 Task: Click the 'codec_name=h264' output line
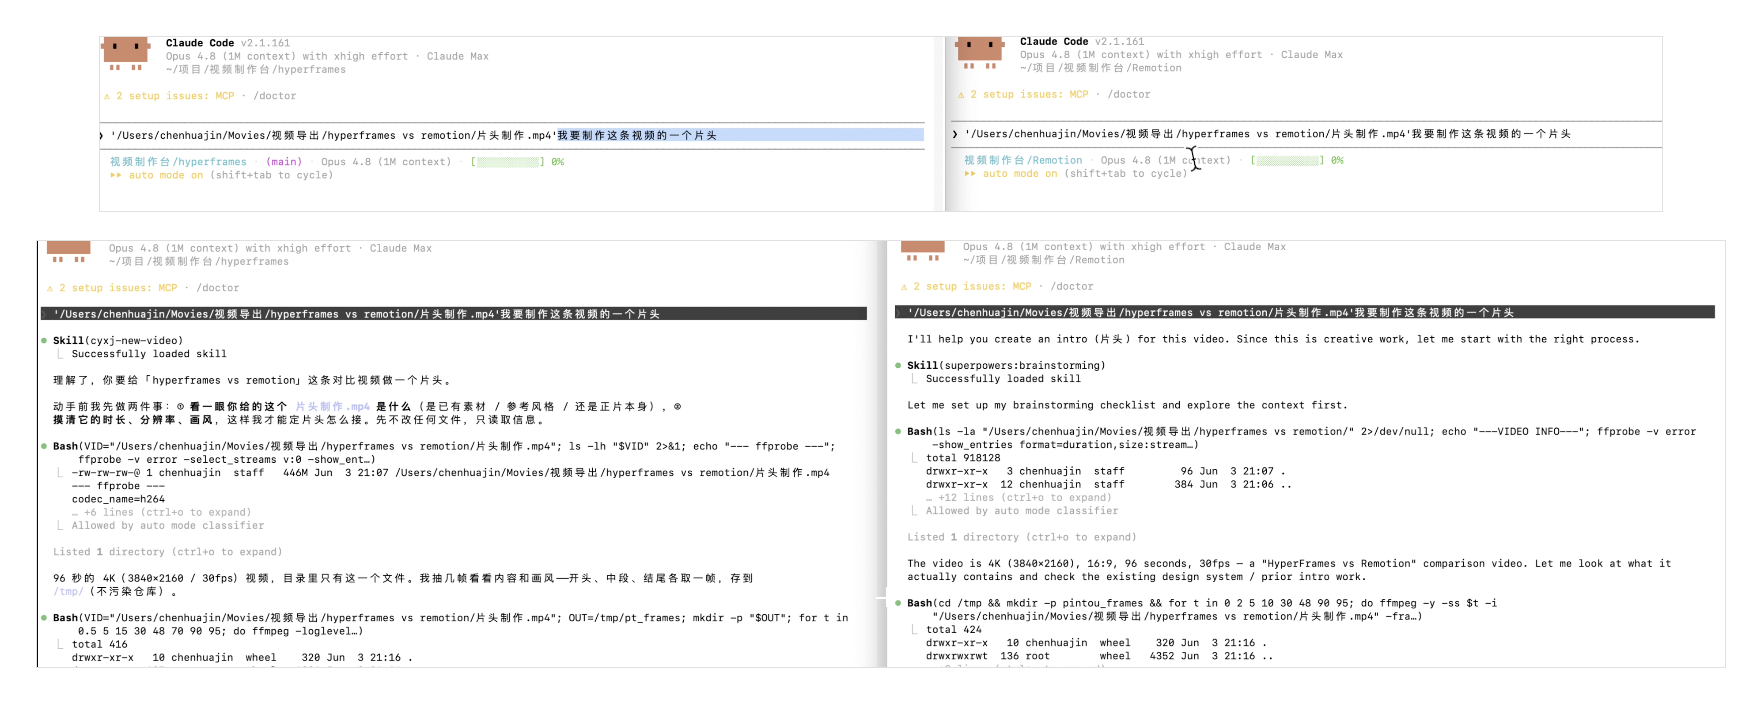point(118,499)
